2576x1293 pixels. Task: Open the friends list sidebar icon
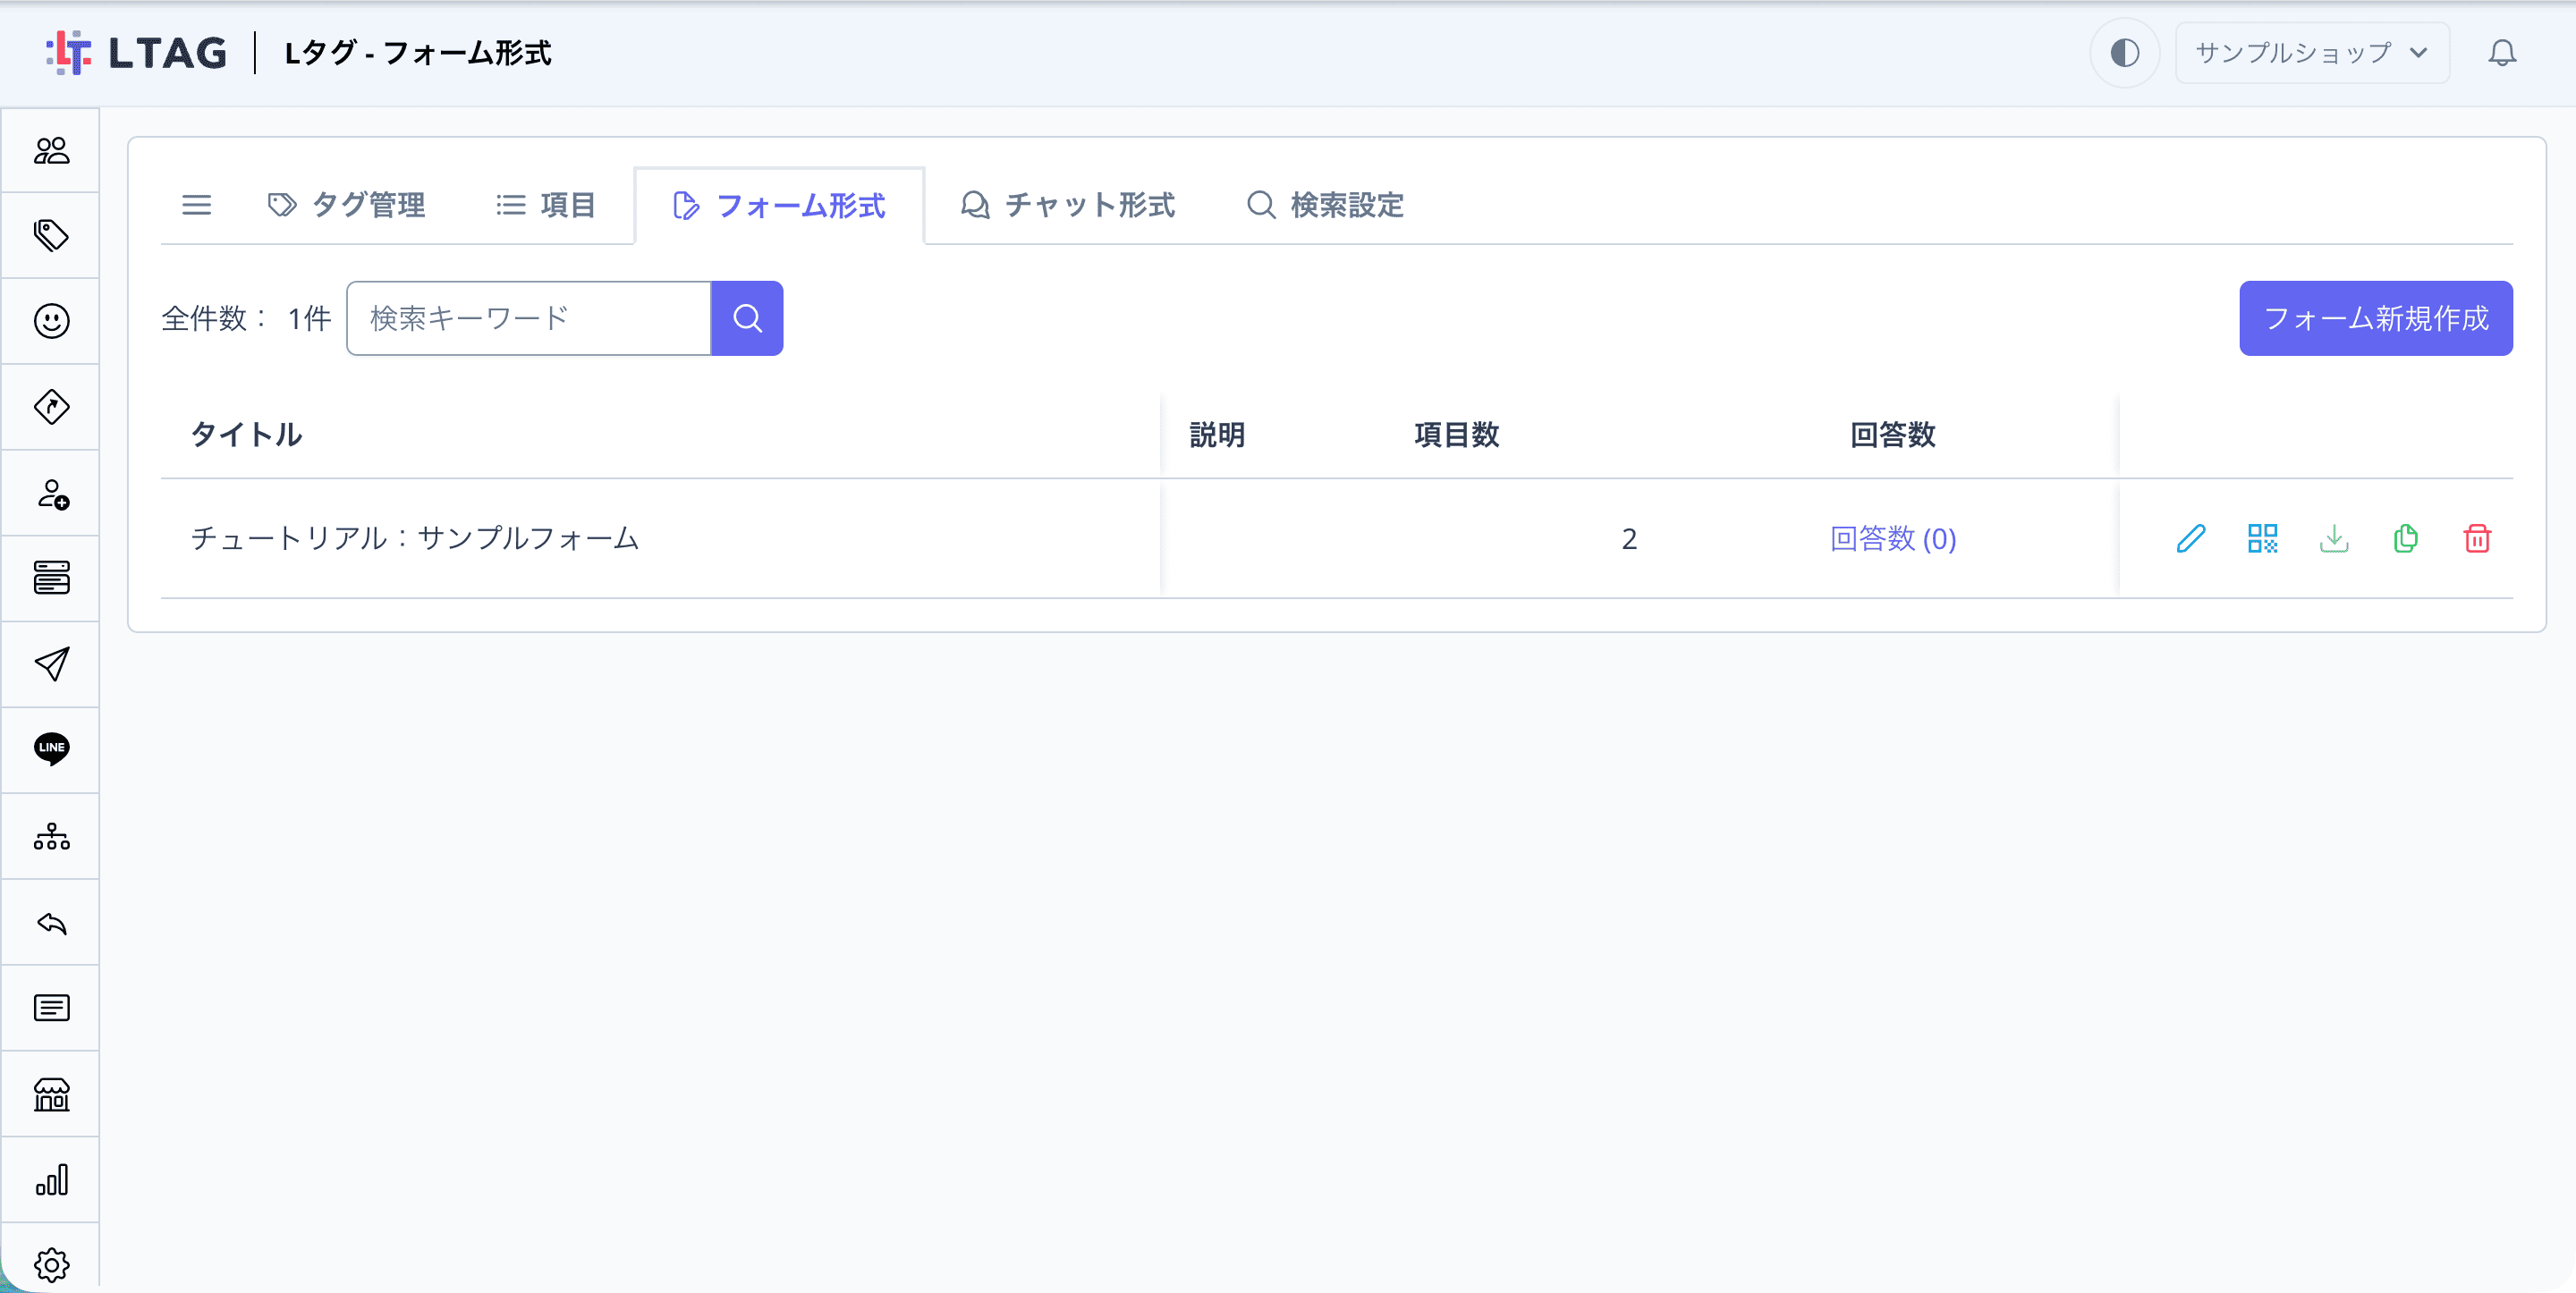(51, 151)
